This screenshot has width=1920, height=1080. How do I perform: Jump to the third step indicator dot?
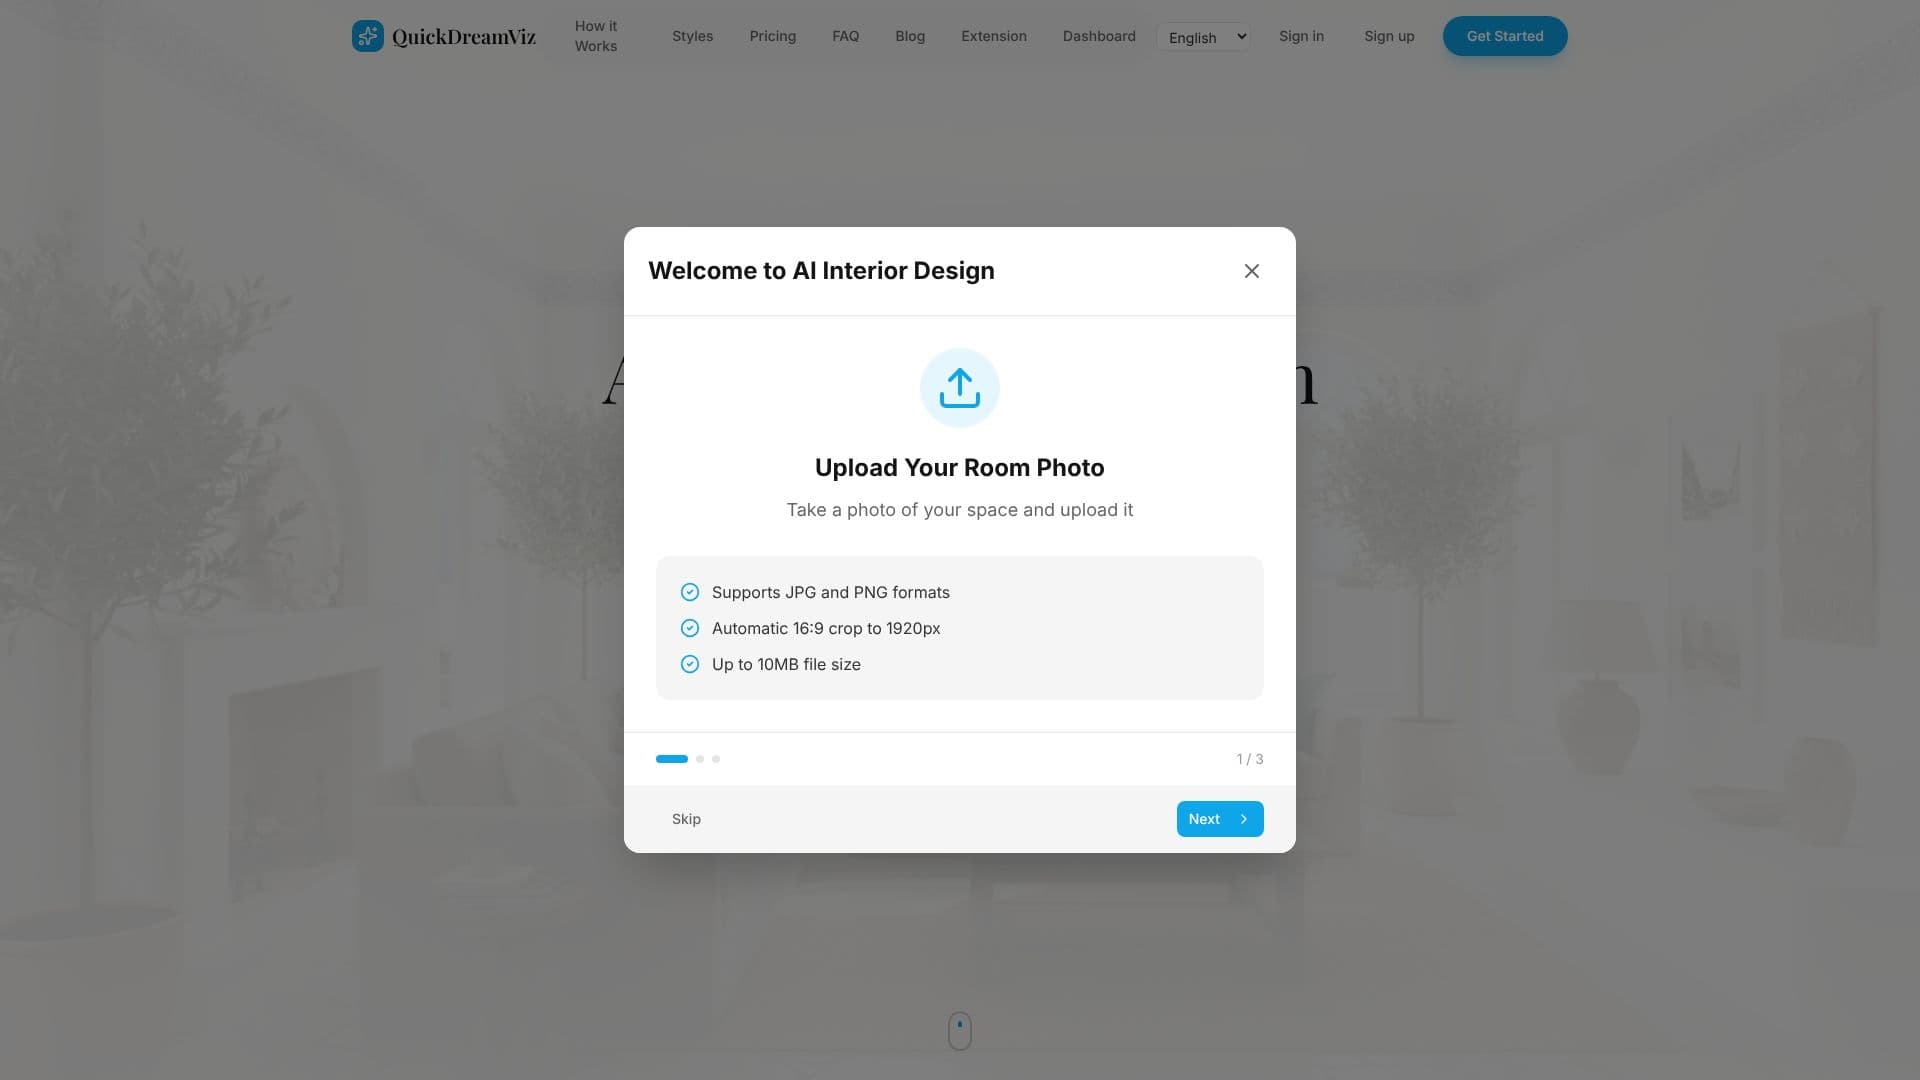(x=716, y=759)
